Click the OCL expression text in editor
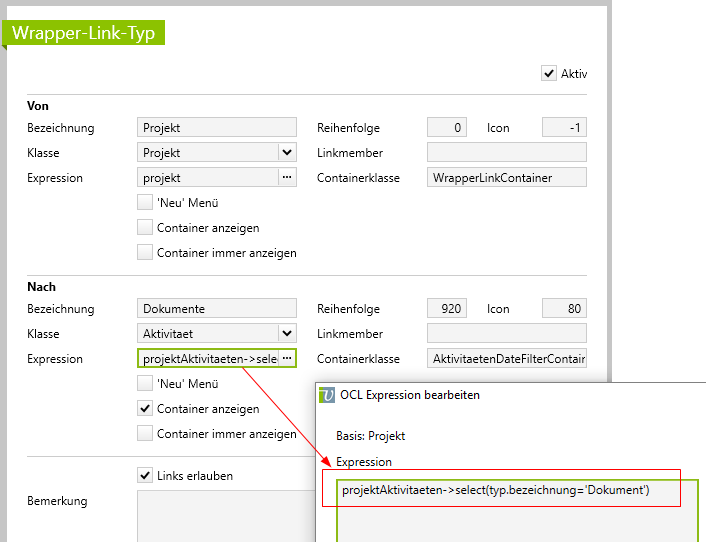This screenshot has height=542, width=706. coord(496,490)
